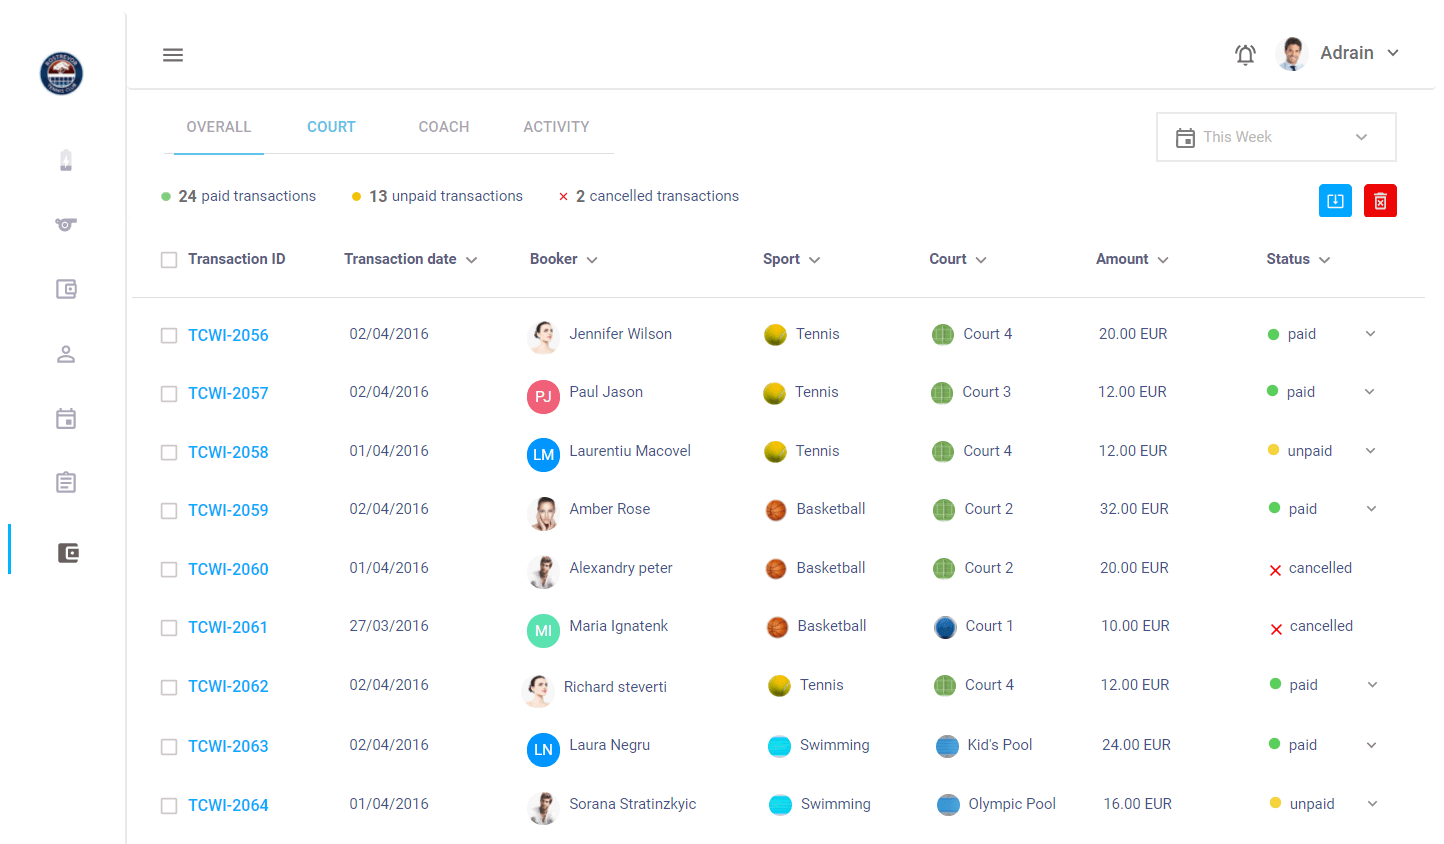The width and height of the screenshot is (1444, 844).
Task: Switch to the COACH tab
Action: [444, 127]
